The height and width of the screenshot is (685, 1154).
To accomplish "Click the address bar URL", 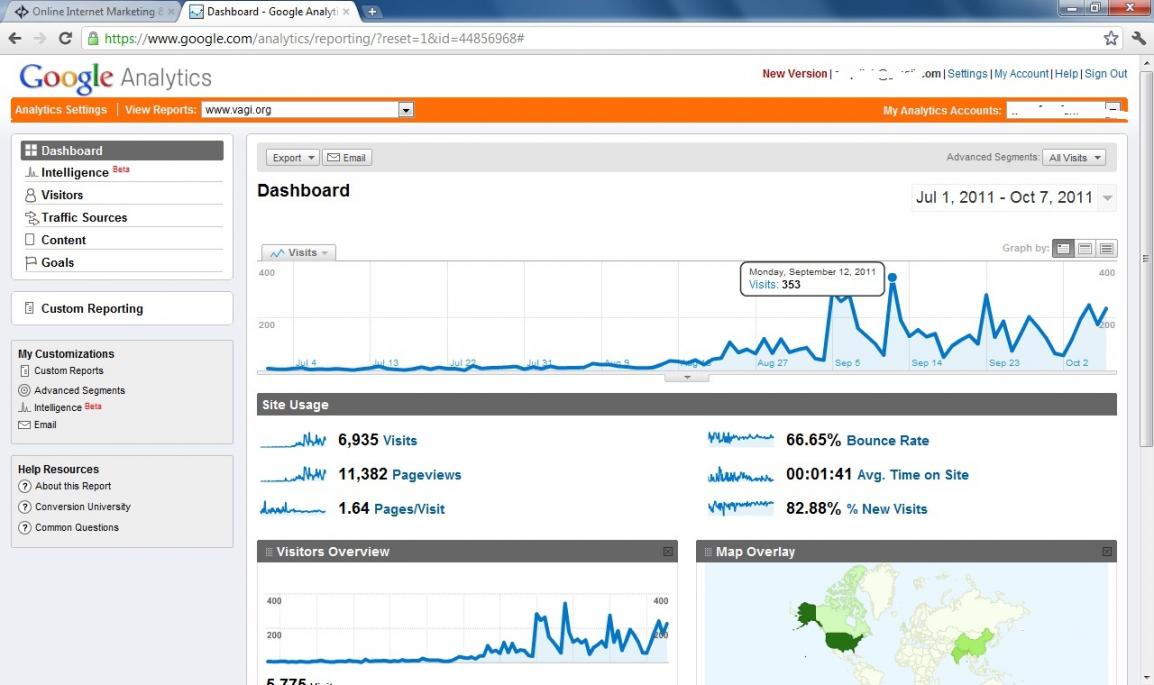I will point(314,38).
